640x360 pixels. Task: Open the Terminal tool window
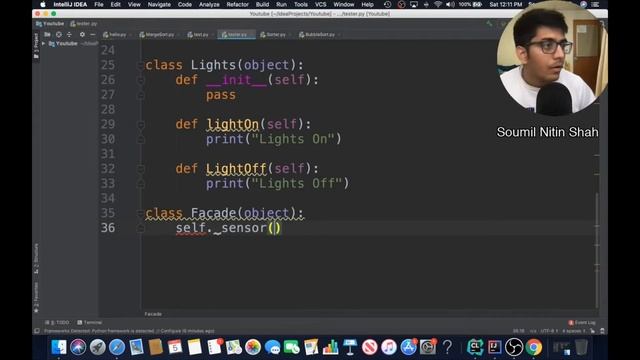[90, 322]
